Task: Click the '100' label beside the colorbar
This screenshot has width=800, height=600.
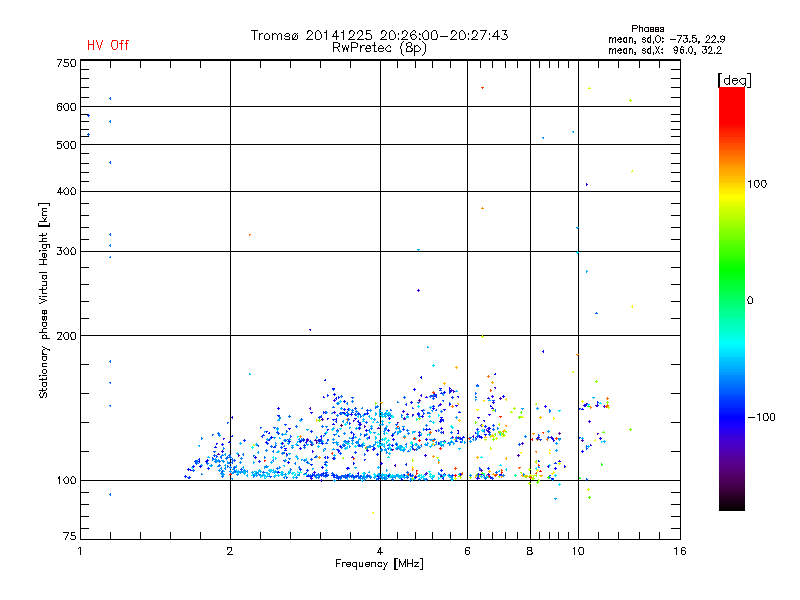Action: click(757, 184)
